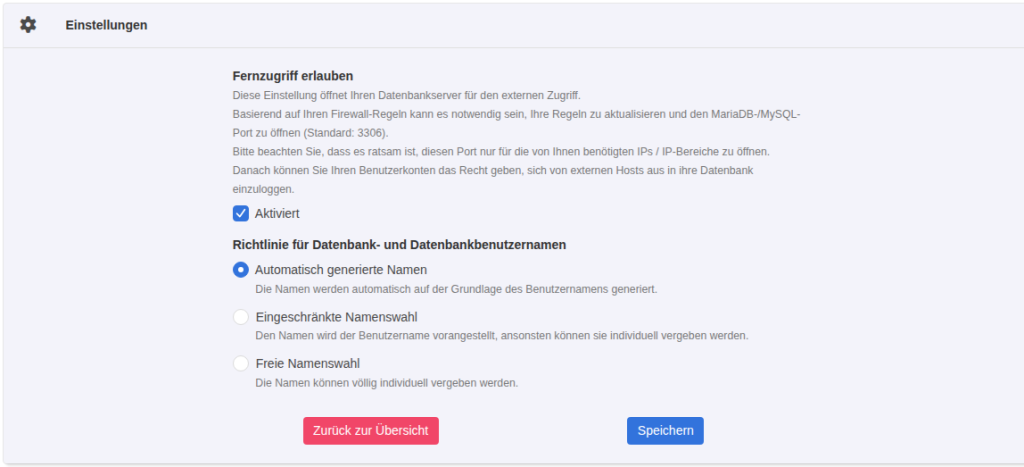The height and width of the screenshot is (467, 1024).
Task: Click the text mentioning Standard: 3306
Action: 310,133
